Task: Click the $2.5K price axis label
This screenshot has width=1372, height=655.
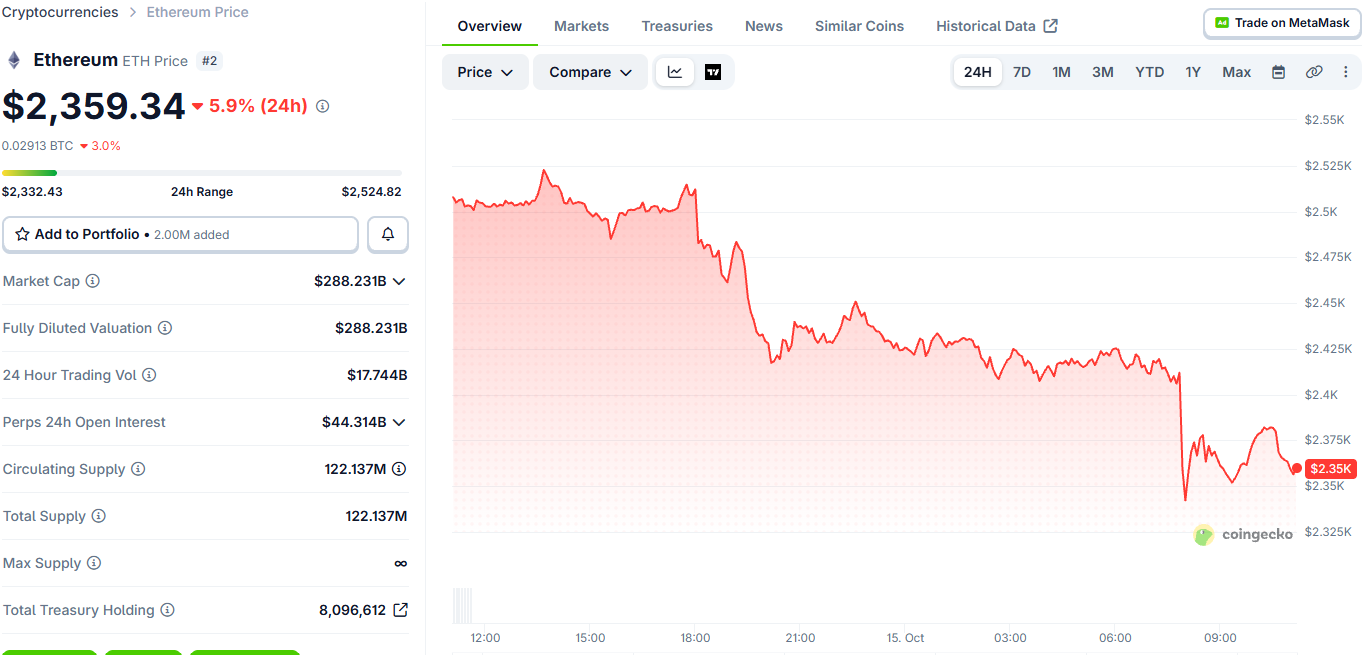Action: (x=1320, y=211)
